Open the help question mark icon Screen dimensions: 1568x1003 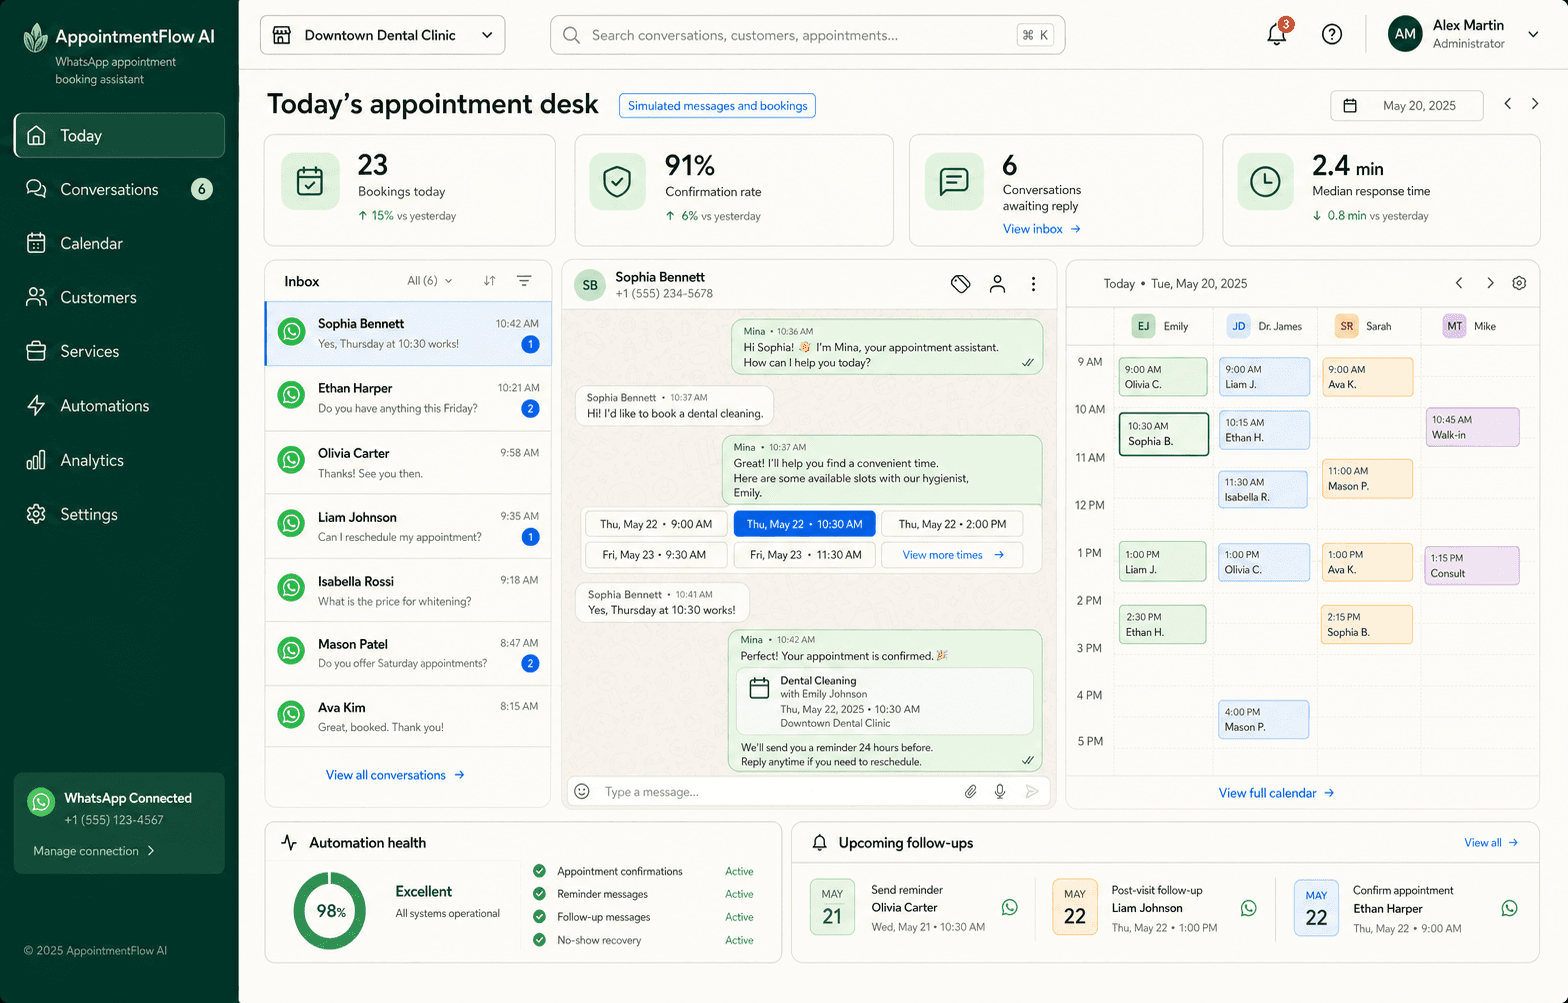pyautogui.click(x=1331, y=34)
